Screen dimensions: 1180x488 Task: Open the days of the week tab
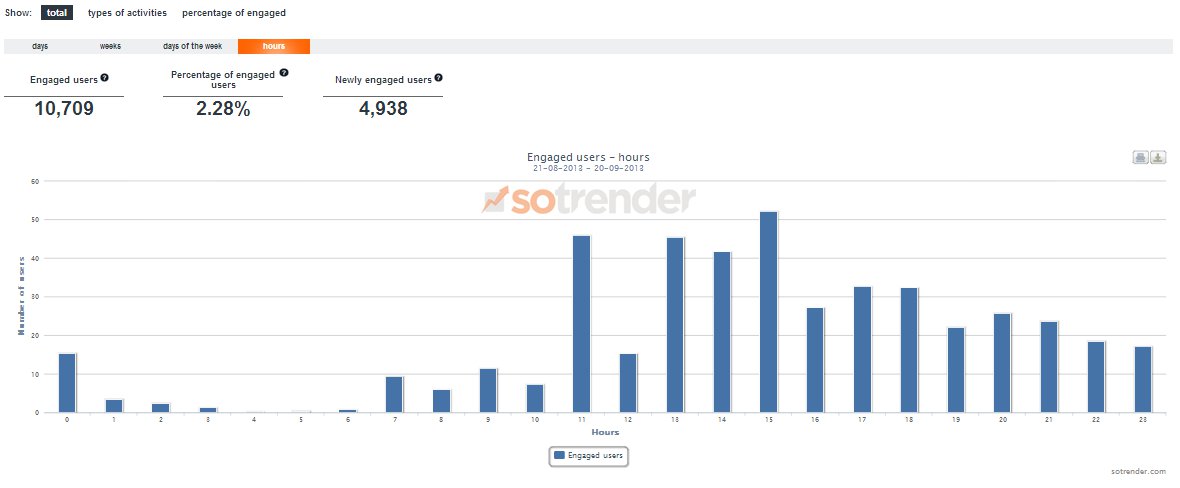[x=191, y=46]
